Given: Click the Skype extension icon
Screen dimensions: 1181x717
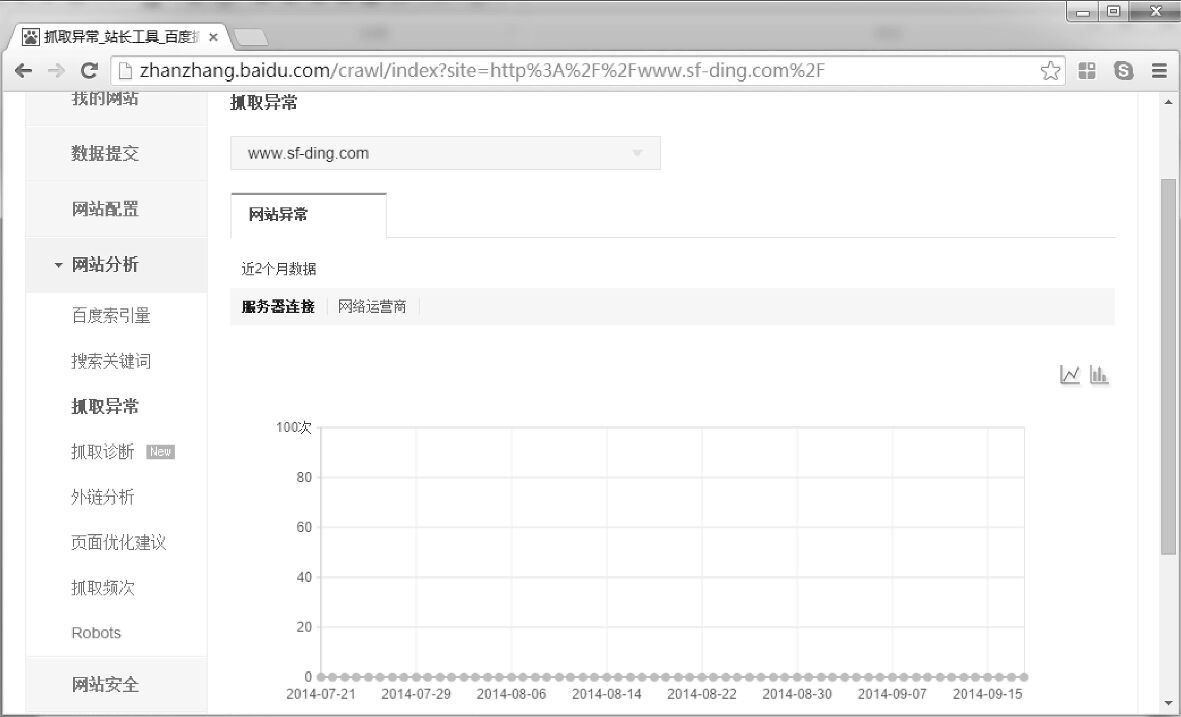Looking at the screenshot, I should tap(1124, 71).
